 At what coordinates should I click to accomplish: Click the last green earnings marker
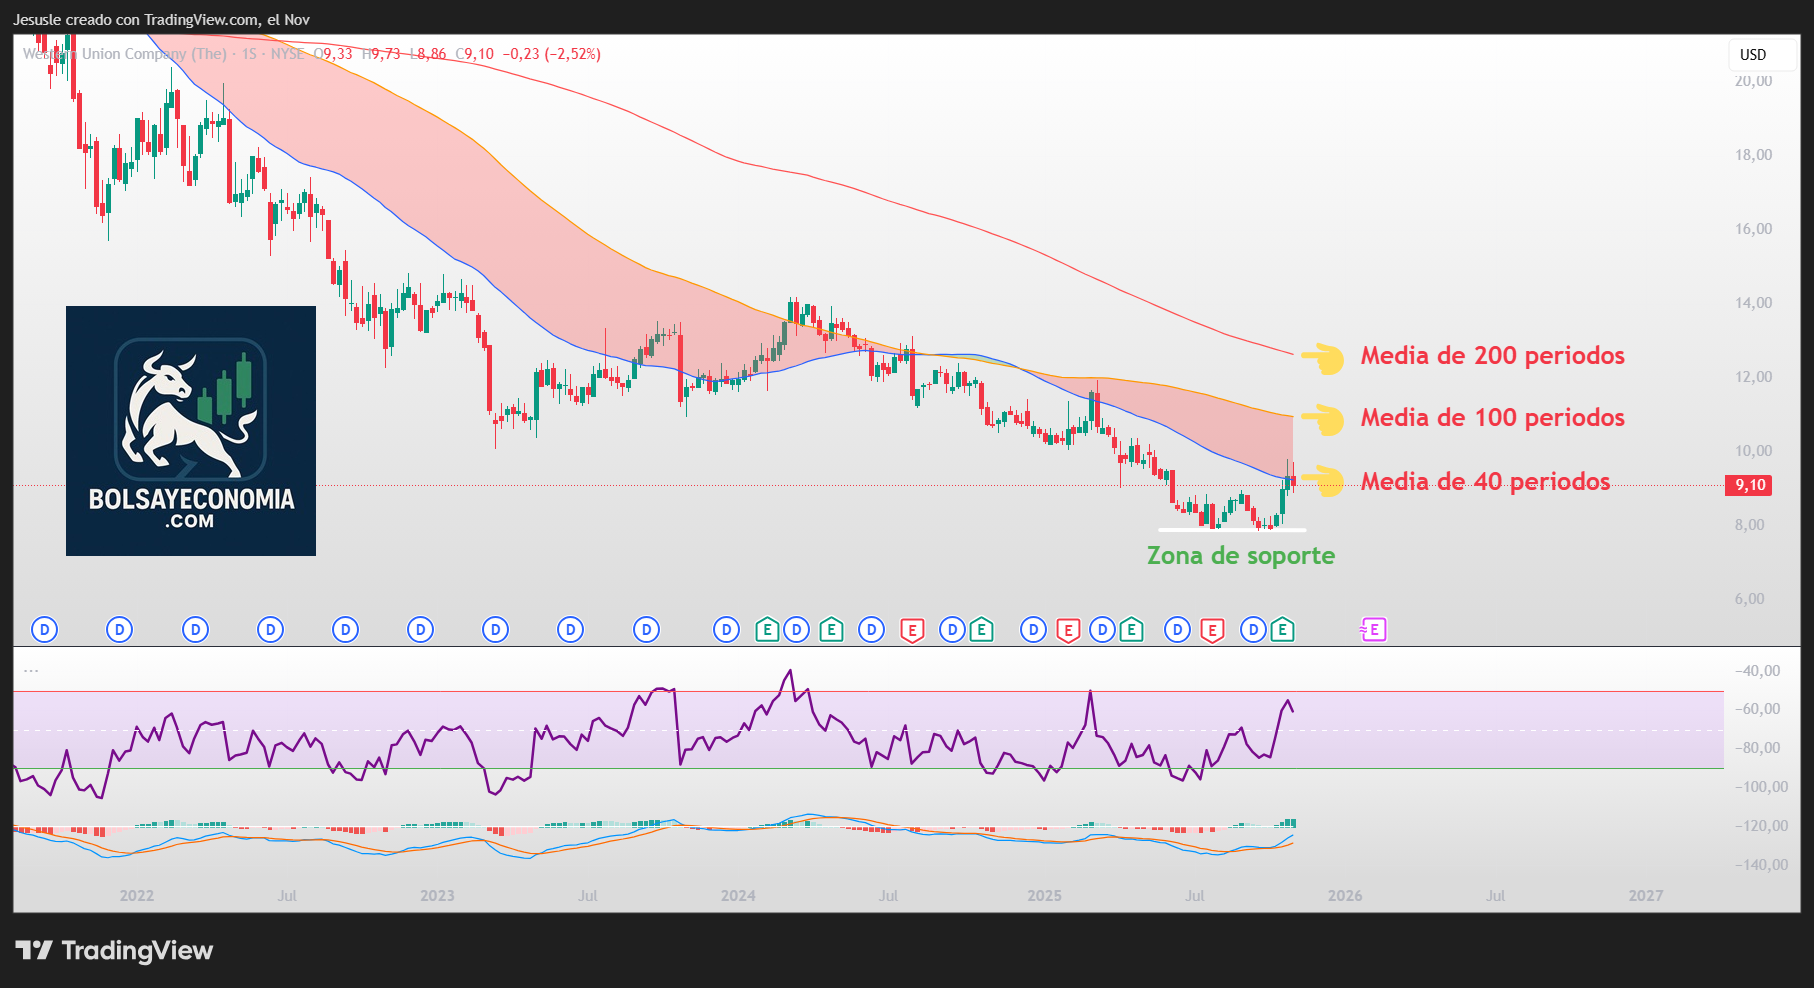tap(1282, 630)
